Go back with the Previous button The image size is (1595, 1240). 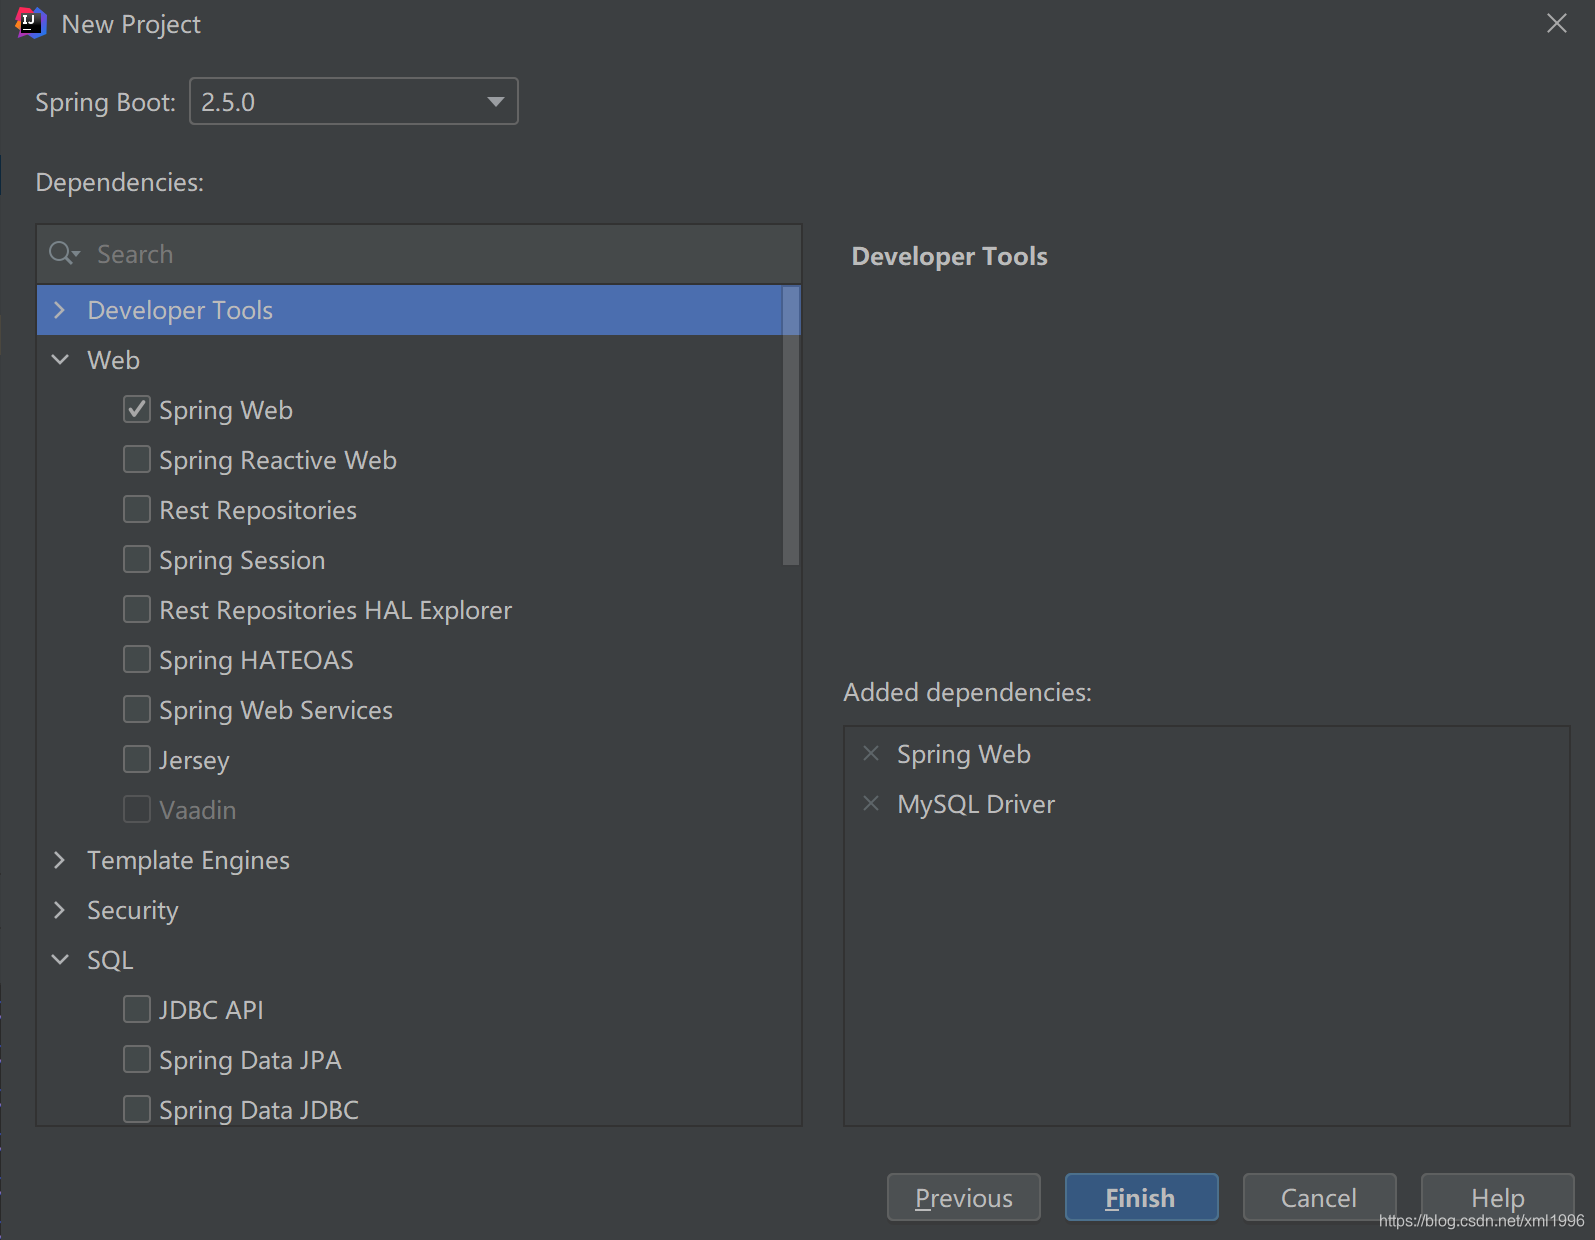pyautogui.click(x=964, y=1197)
